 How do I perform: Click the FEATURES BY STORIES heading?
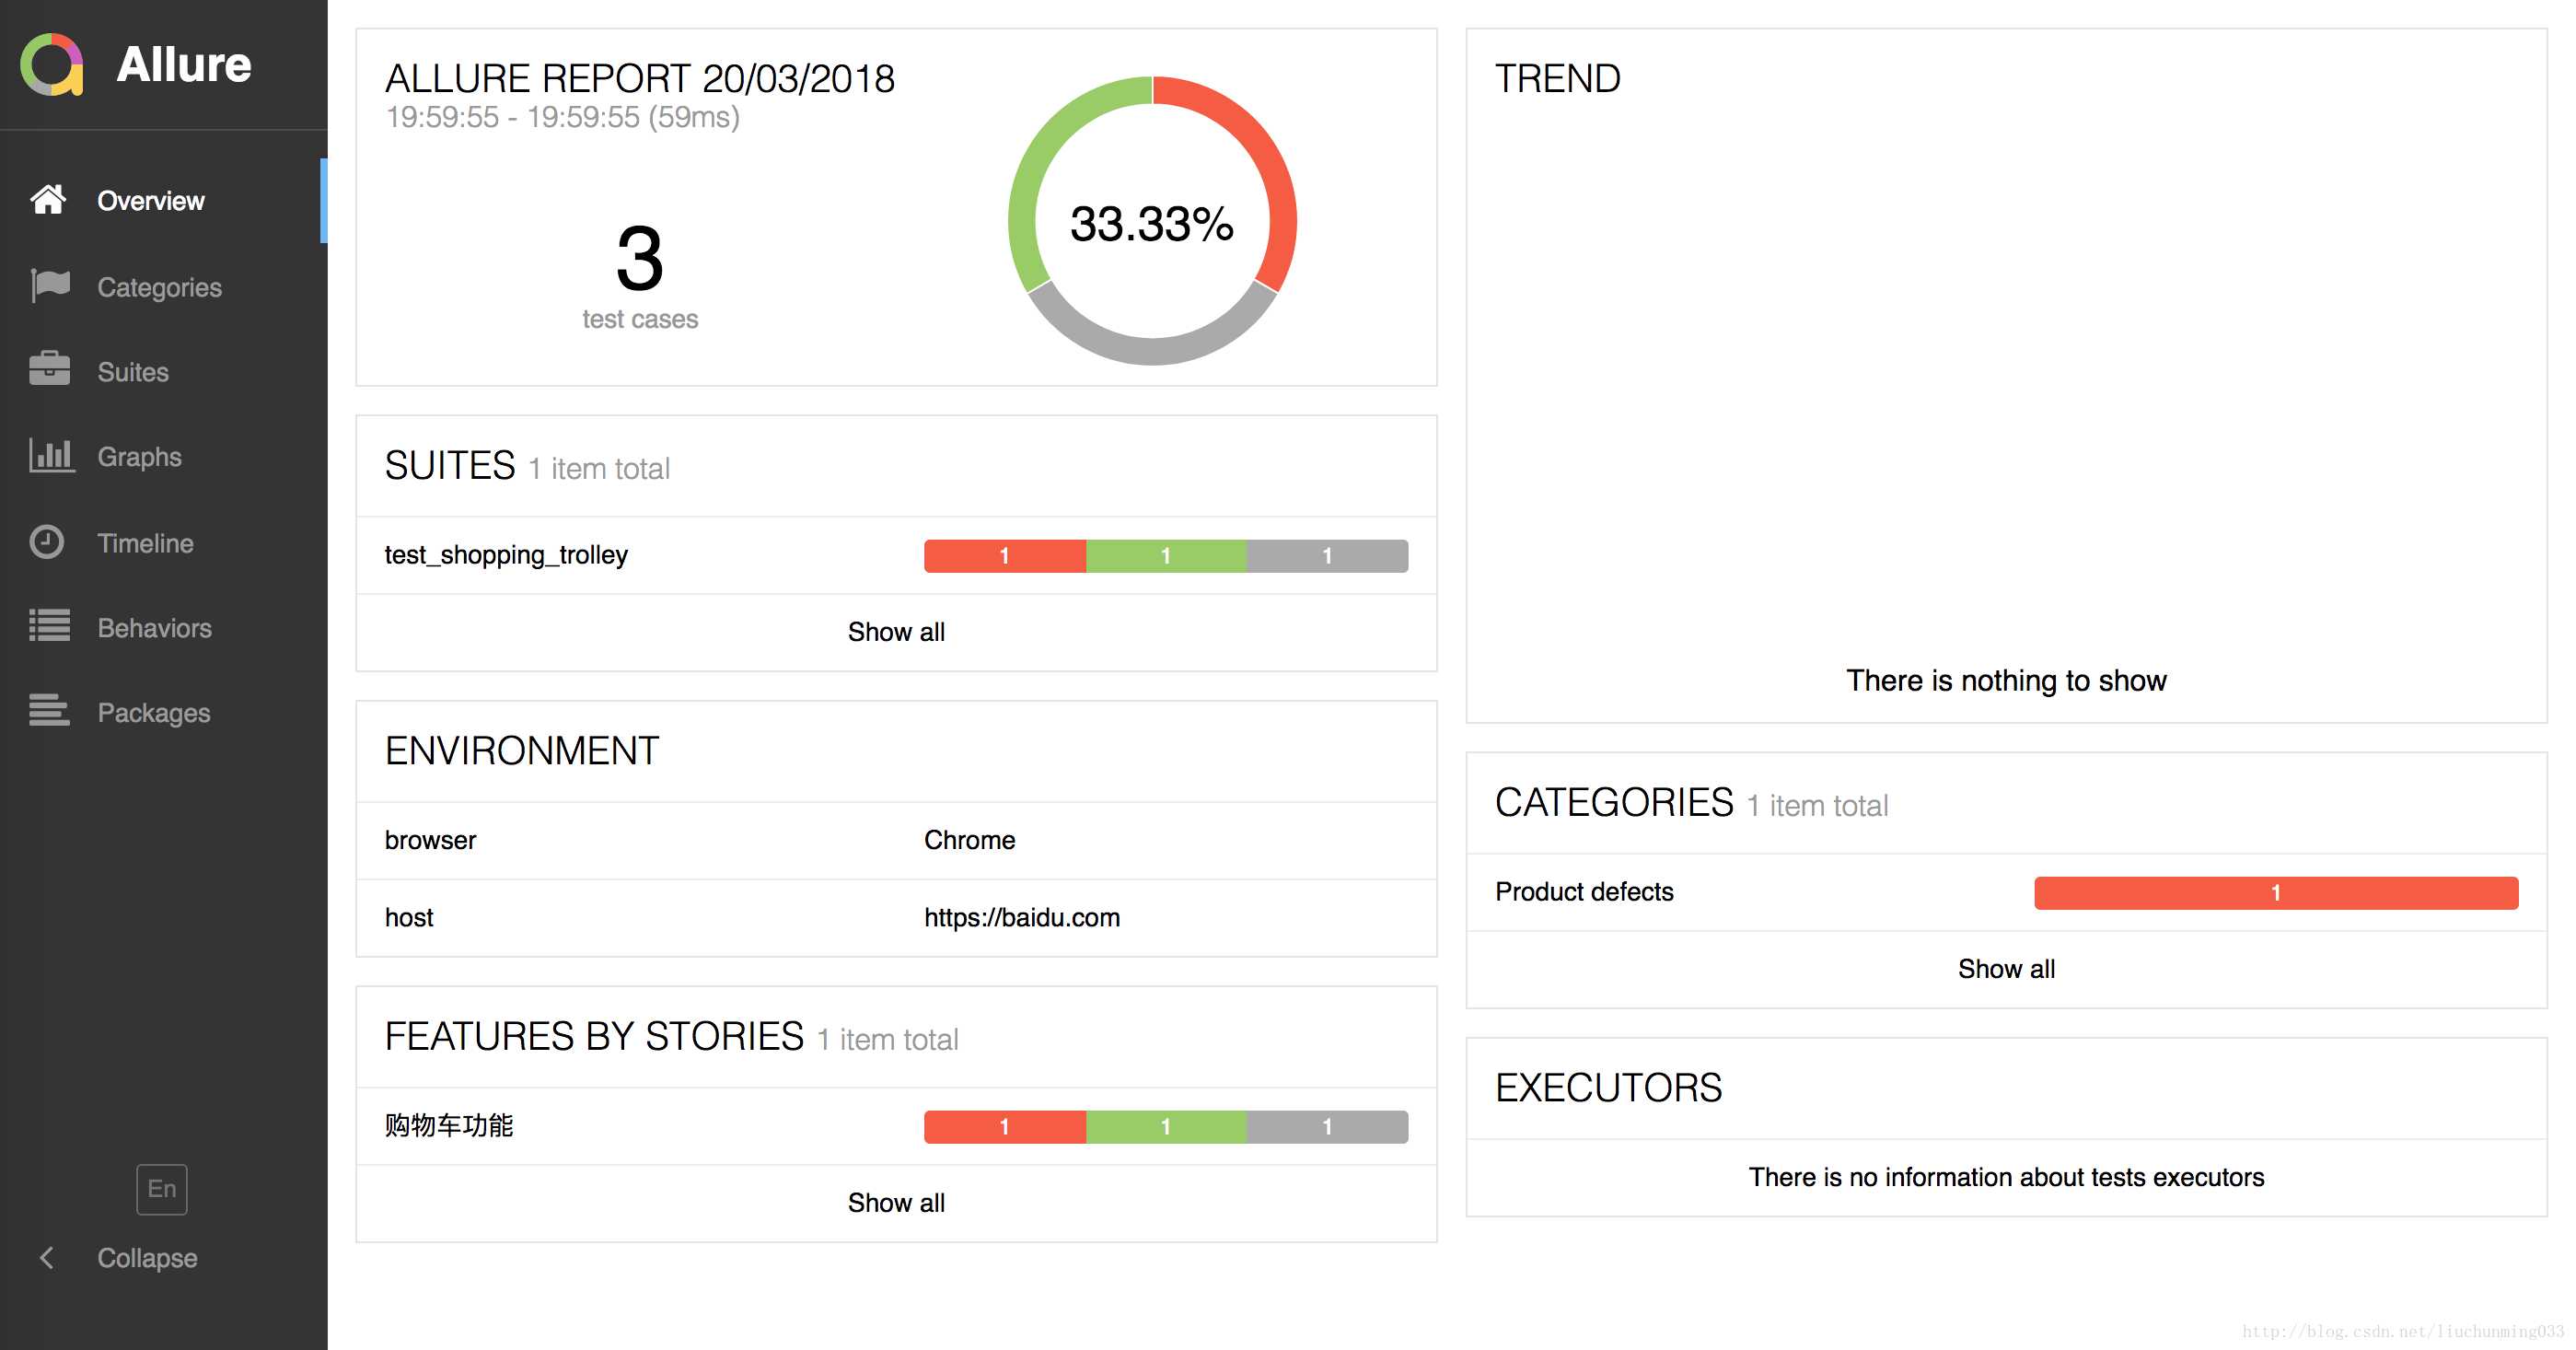(x=594, y=1036)
